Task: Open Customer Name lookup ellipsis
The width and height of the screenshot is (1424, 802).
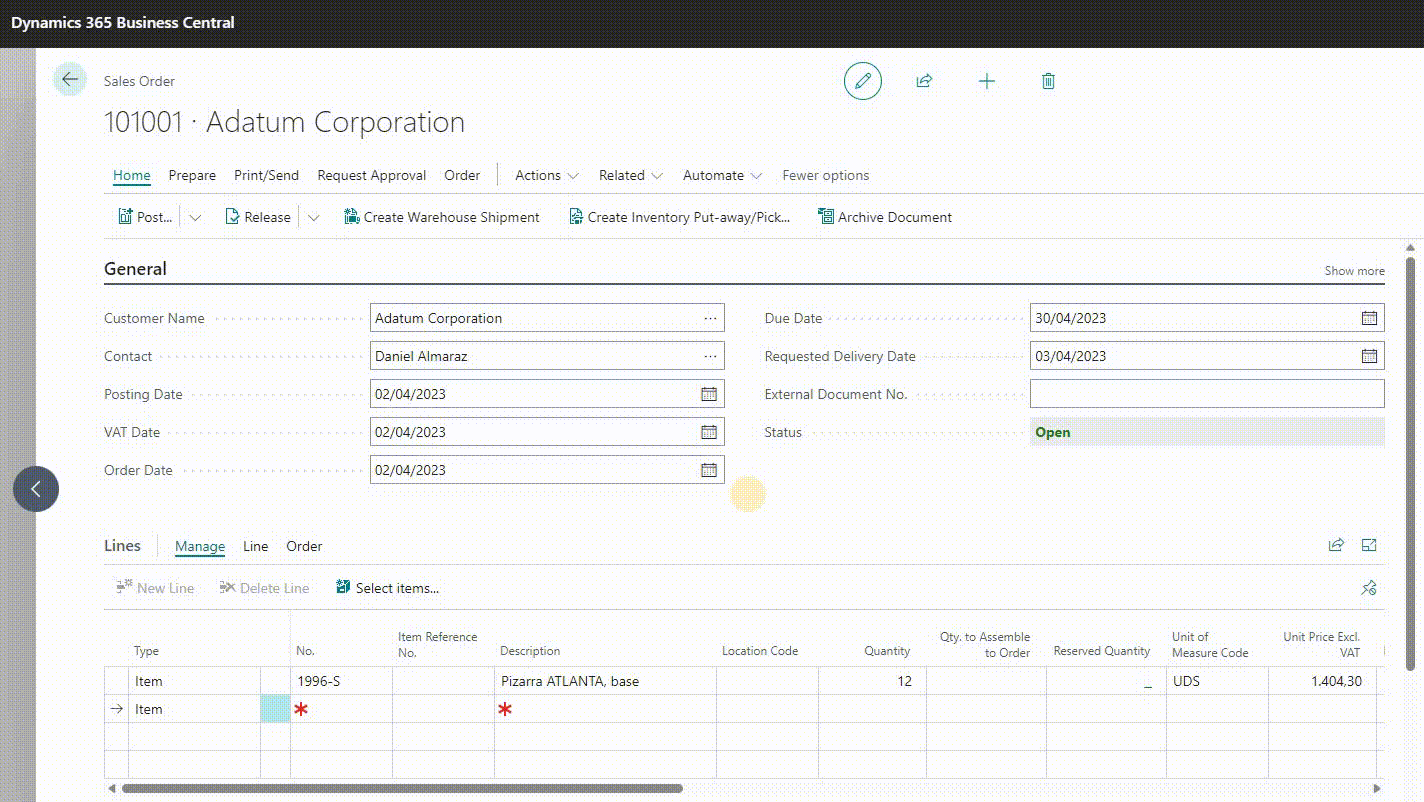Action: point(710,318)
